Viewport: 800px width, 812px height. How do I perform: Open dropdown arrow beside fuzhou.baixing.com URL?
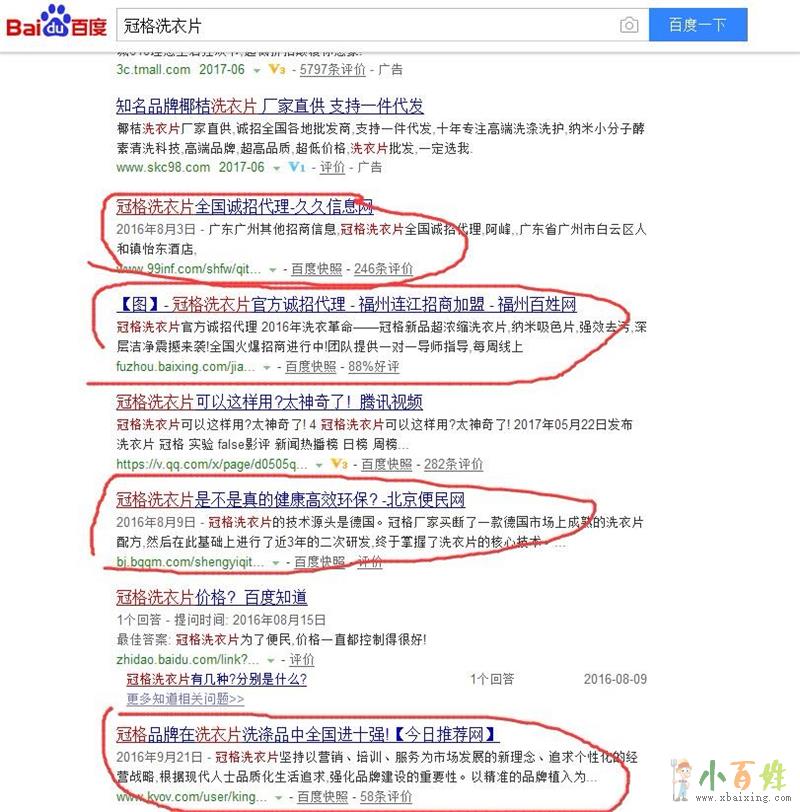pyautogui.click(x=267, y=368)
